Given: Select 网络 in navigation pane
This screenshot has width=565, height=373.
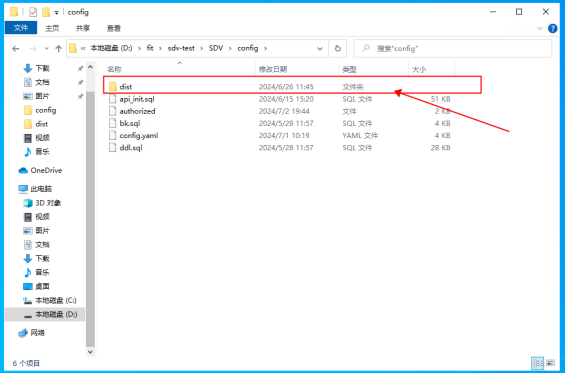Looking at the screenshot, I should pyautogui.click(x=37, y=333).
